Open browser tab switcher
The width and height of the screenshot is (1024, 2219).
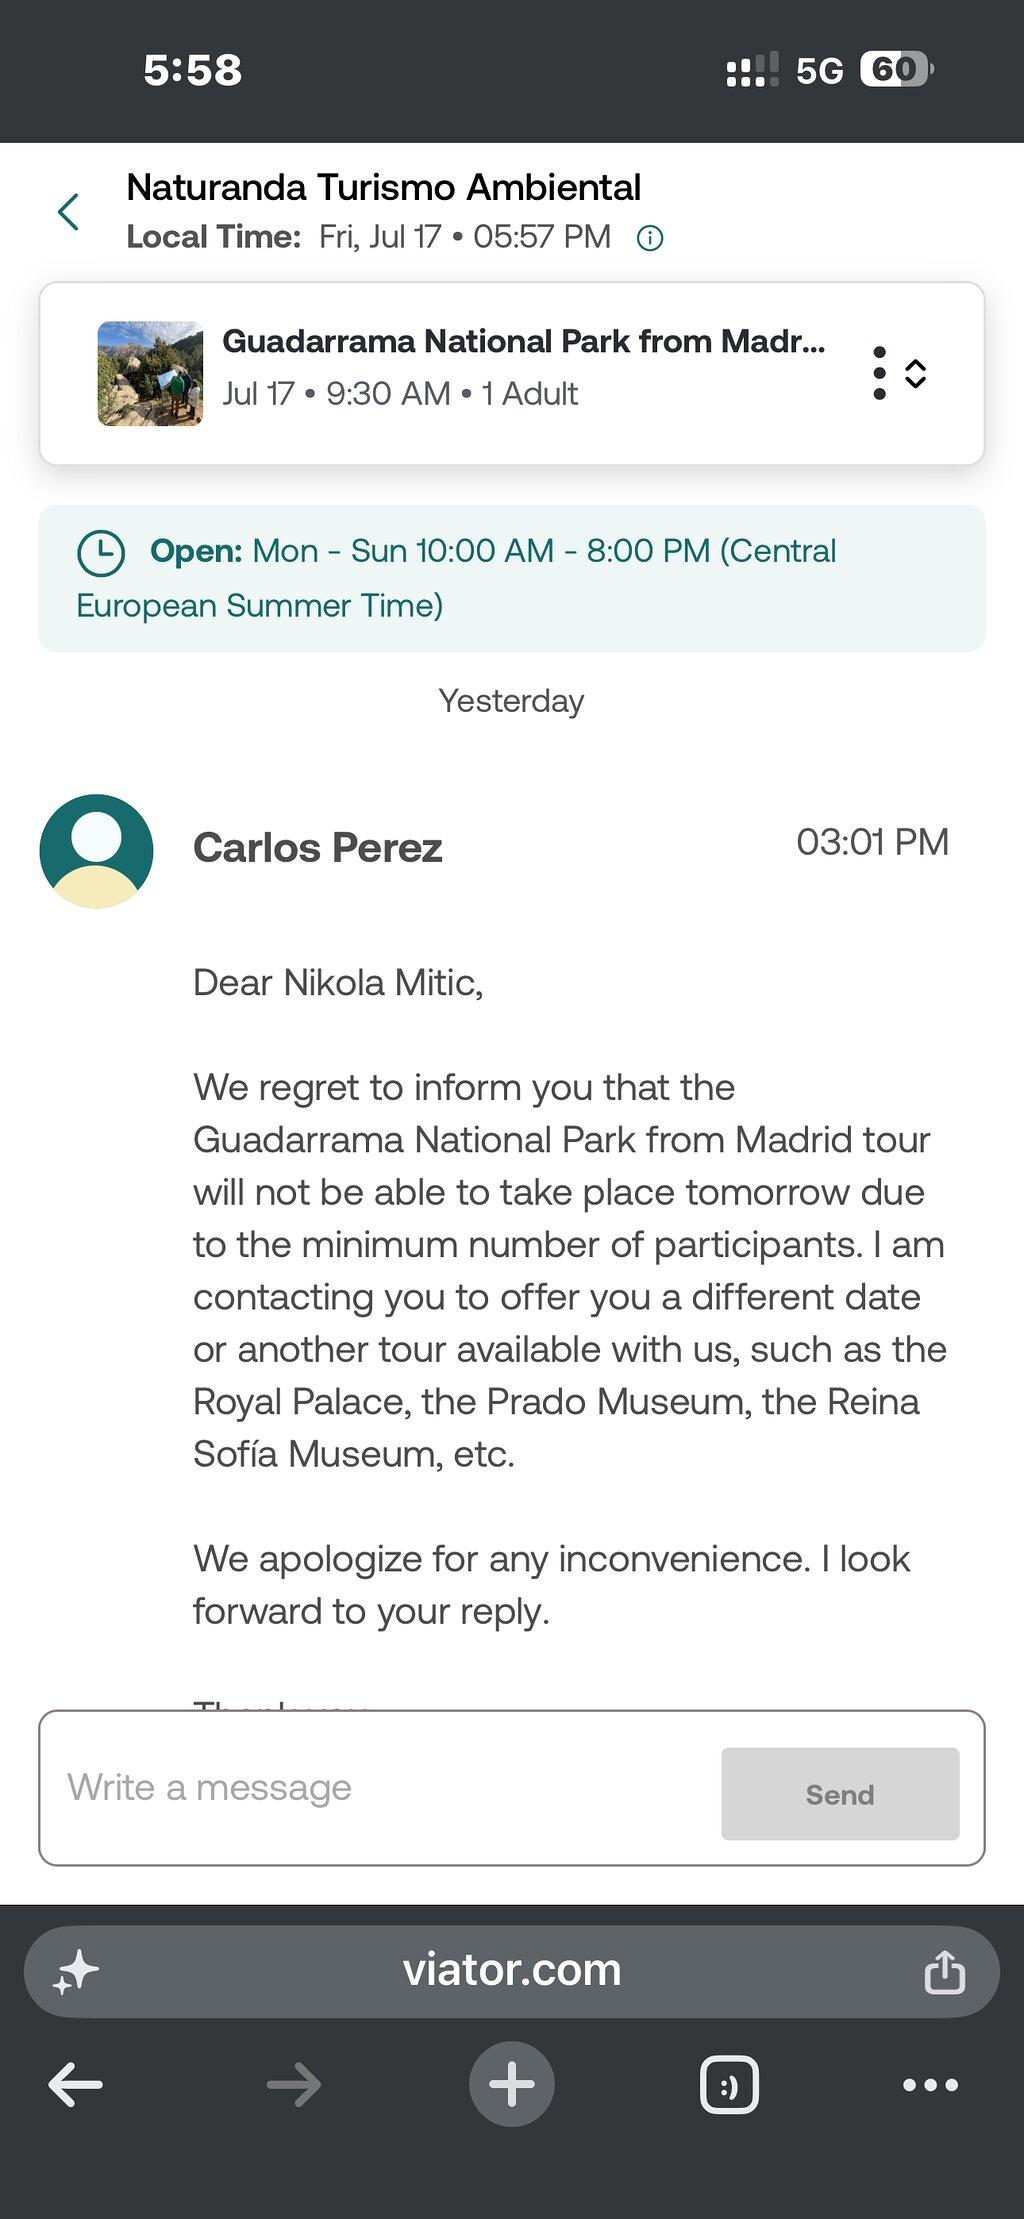pyautogui.click(x=729, y=2085)
